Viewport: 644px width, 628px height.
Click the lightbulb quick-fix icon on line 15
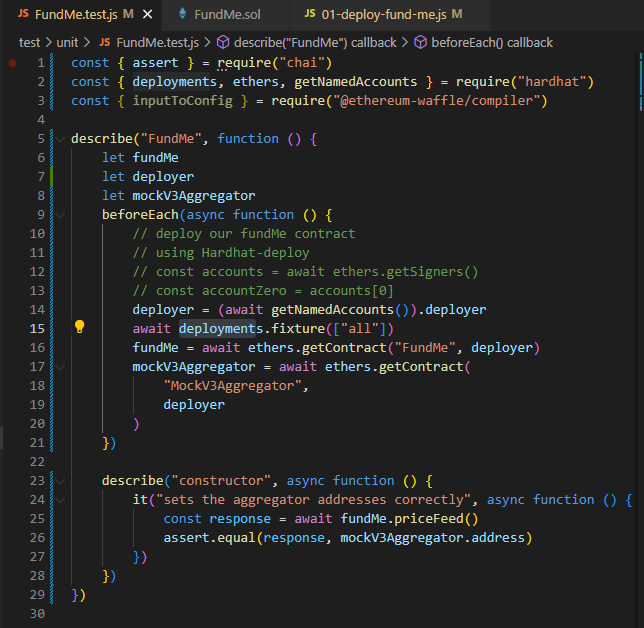(x=79, y=327)
